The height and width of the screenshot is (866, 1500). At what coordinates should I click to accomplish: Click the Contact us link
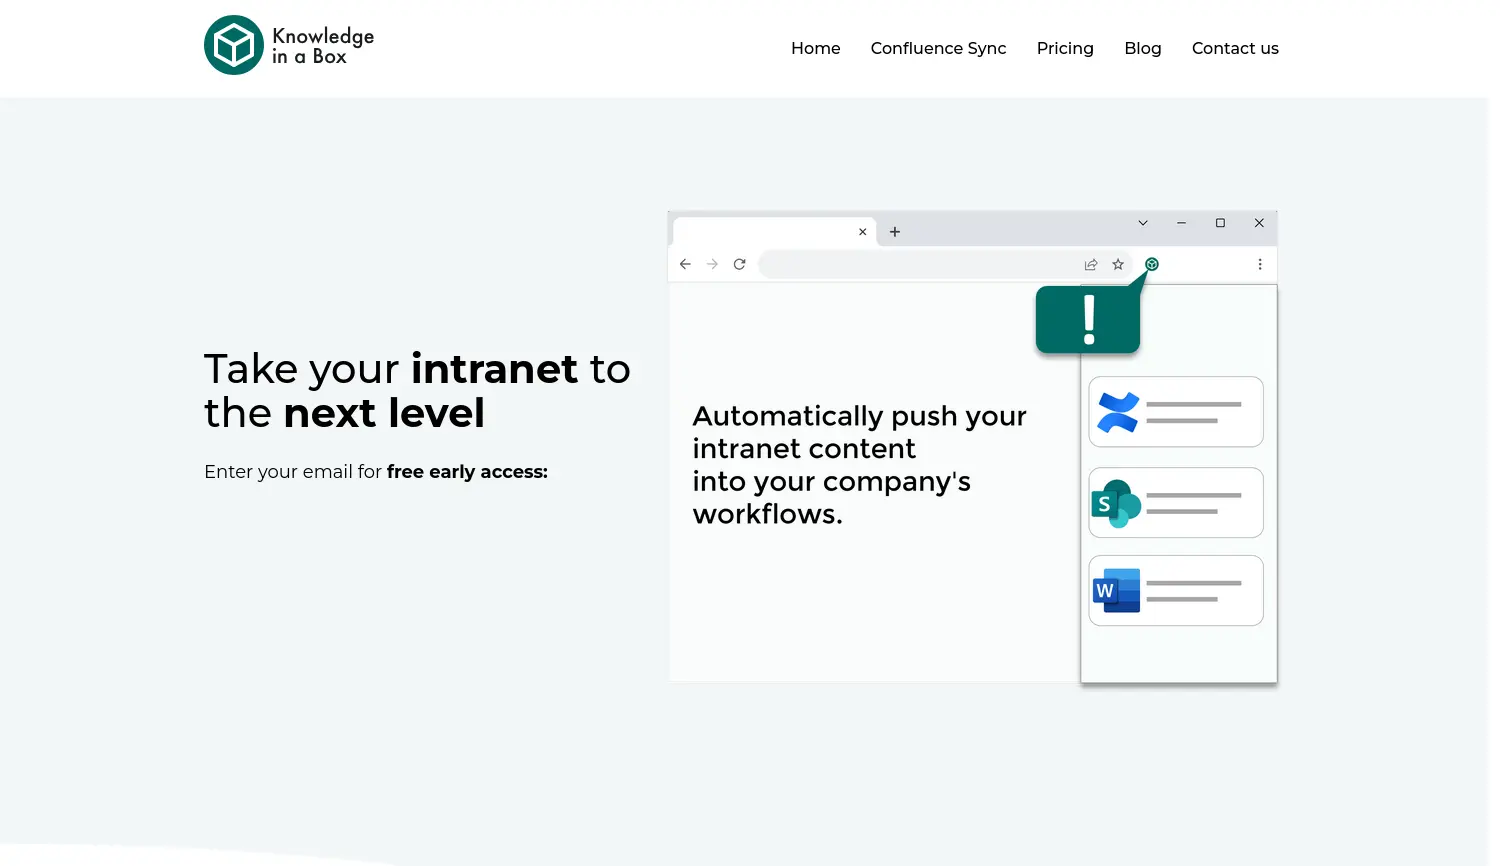coord(1235,48)
